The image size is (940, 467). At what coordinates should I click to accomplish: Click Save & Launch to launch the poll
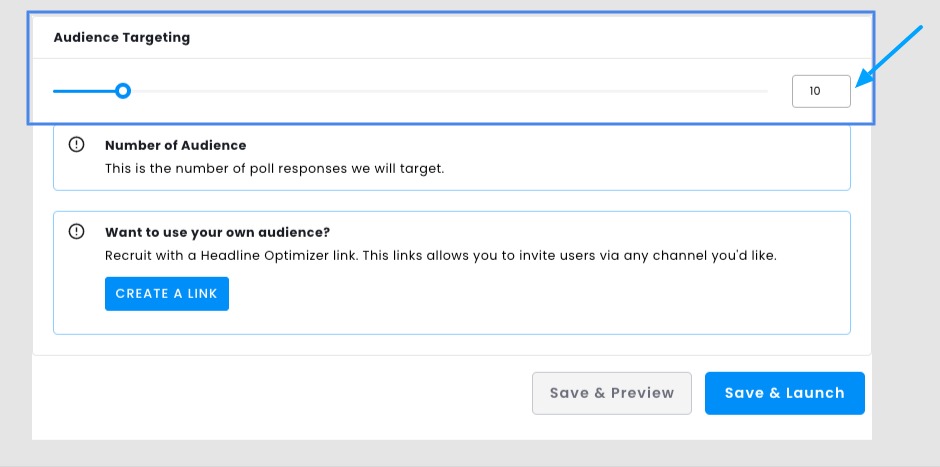tap(784, 393)
